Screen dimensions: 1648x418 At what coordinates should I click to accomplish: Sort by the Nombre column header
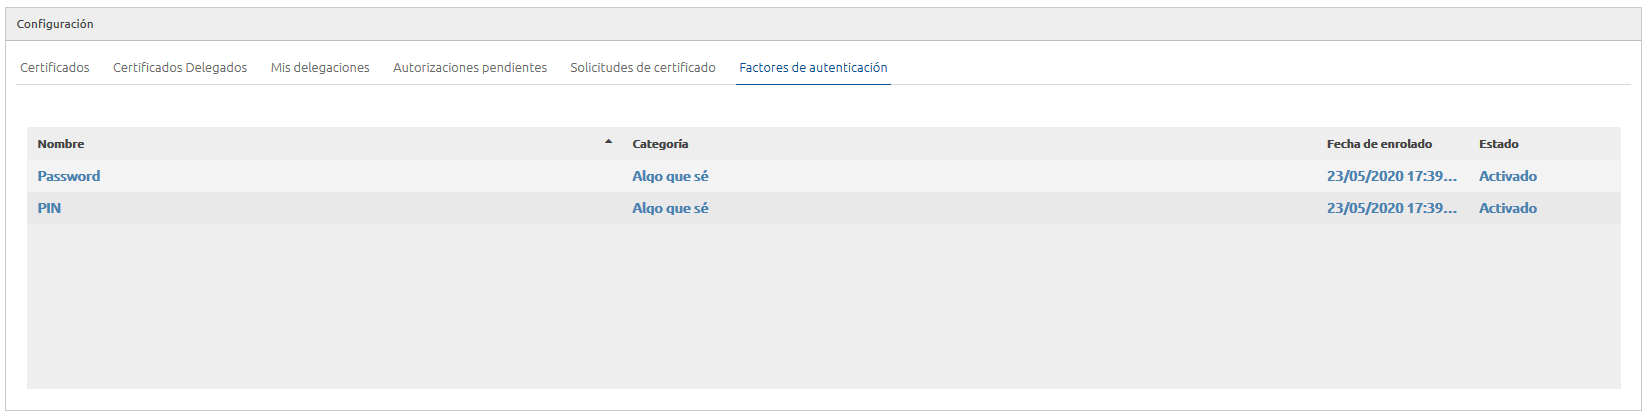[61, 144]
